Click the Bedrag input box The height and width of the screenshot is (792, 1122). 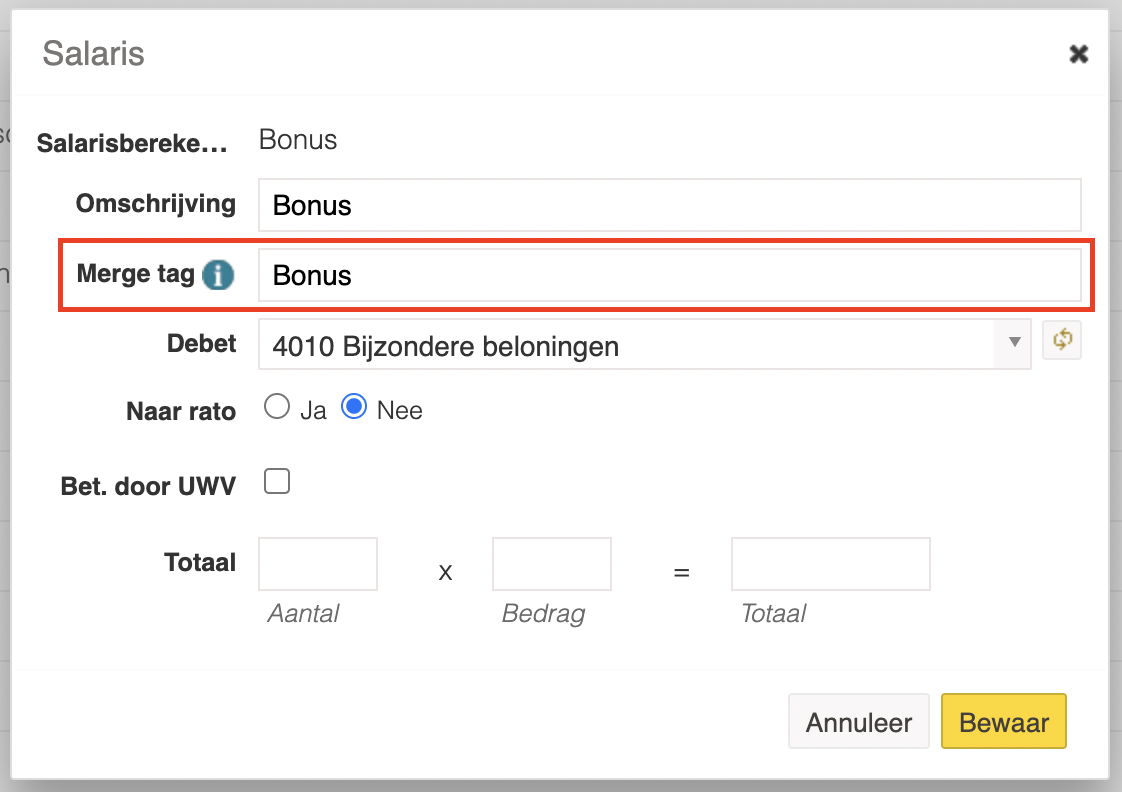tap(552, 564)
